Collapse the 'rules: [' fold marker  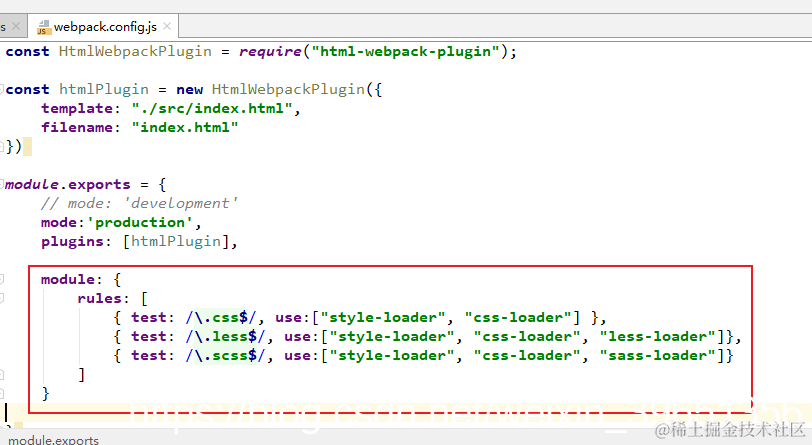(x=2, y=298)
